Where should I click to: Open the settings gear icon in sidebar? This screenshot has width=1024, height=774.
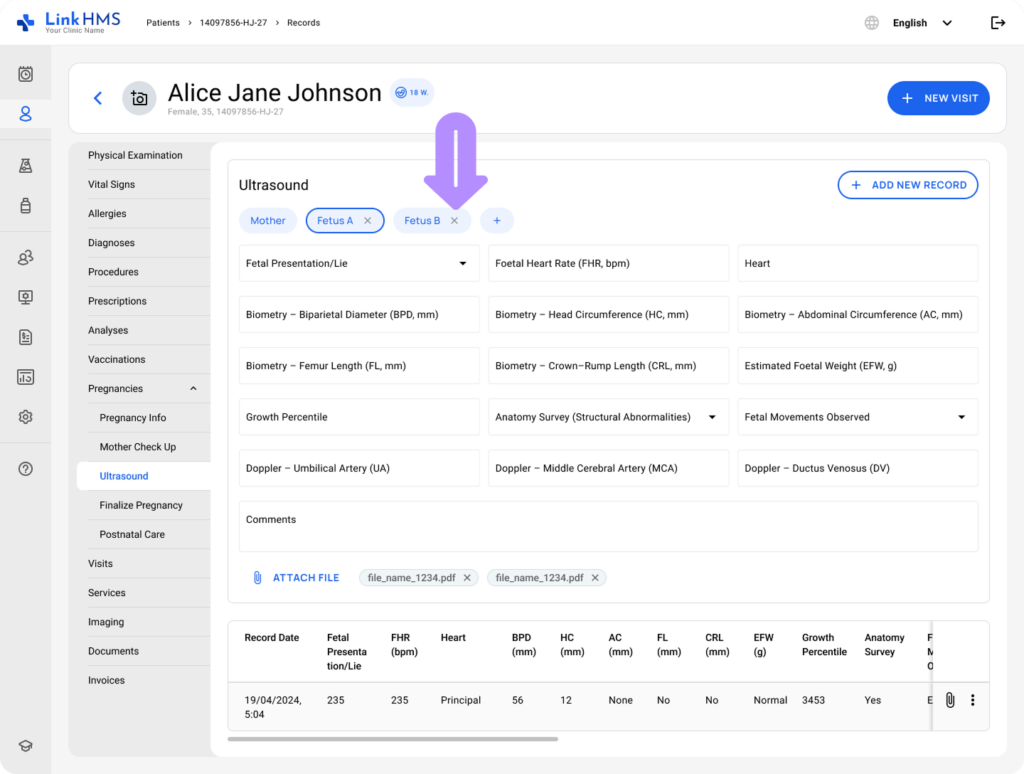pos(26,417)
